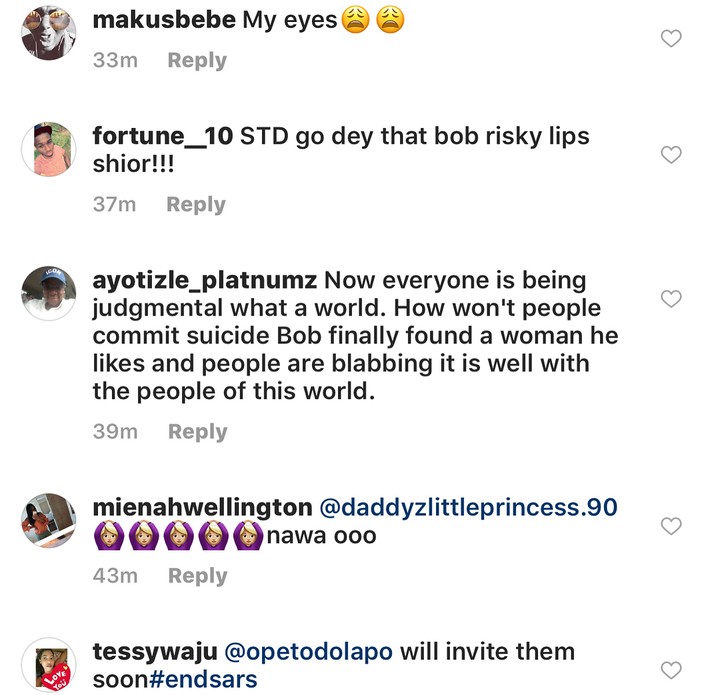Viewport: 720px width, 695px height.
Task: Heart the mienahwellington comment
Action: tap(672, 526)
